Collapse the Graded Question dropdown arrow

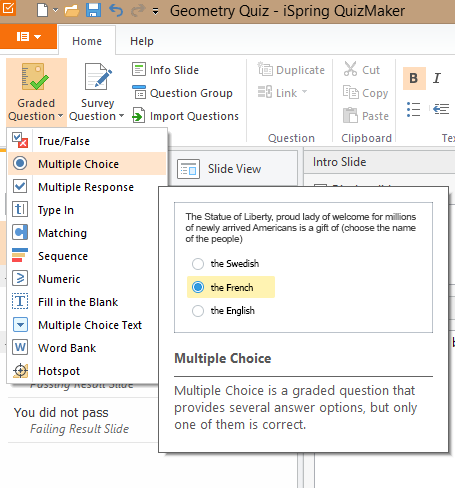tap(60, 116)
